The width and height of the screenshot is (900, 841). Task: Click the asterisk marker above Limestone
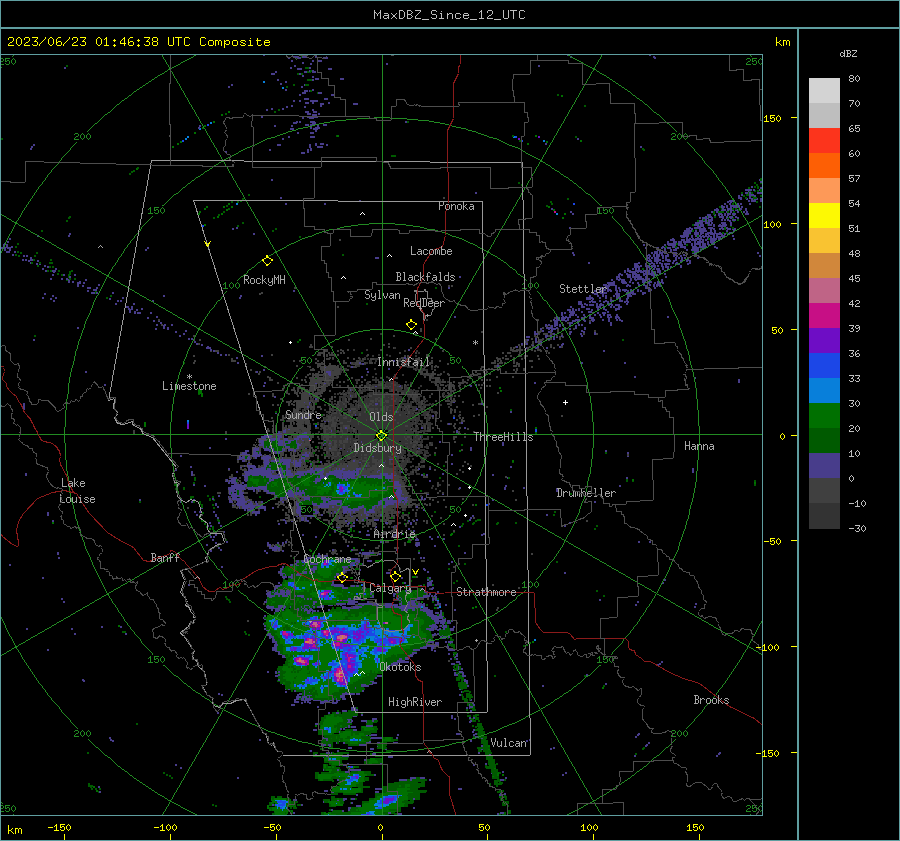189,377
